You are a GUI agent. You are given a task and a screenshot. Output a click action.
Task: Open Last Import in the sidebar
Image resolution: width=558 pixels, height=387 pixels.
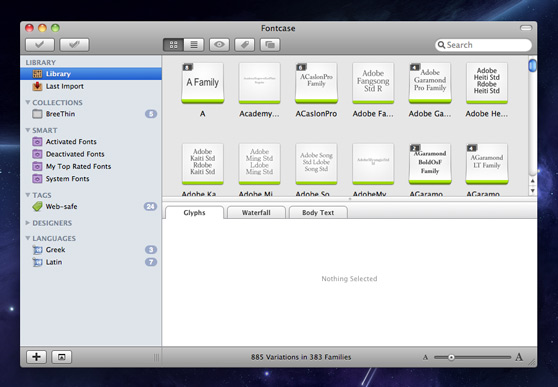click(x=91, y=86)
